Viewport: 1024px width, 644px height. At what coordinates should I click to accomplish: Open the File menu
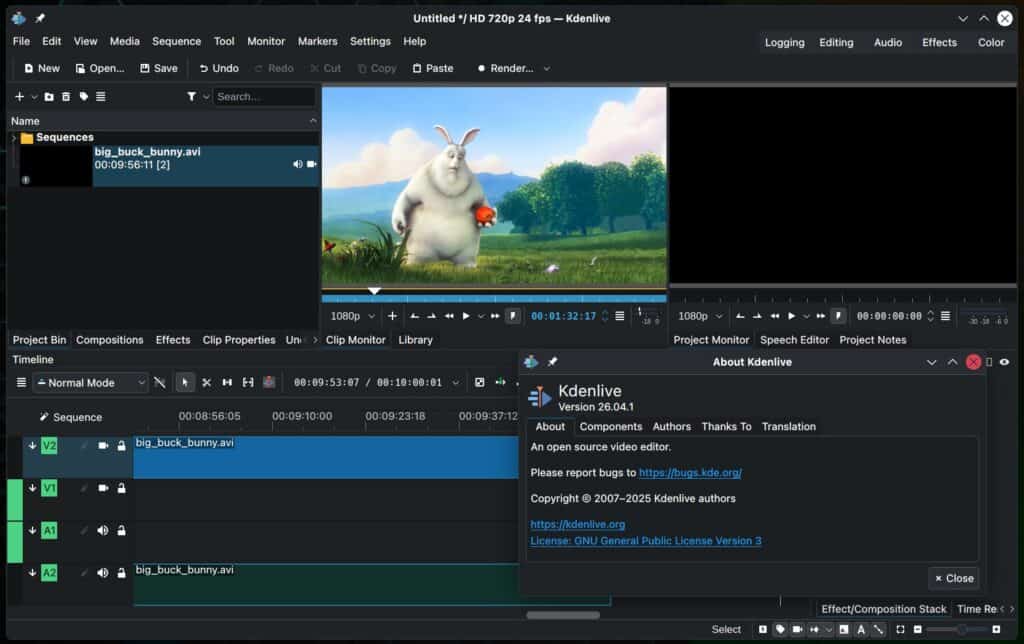click(x=21, y=41)
